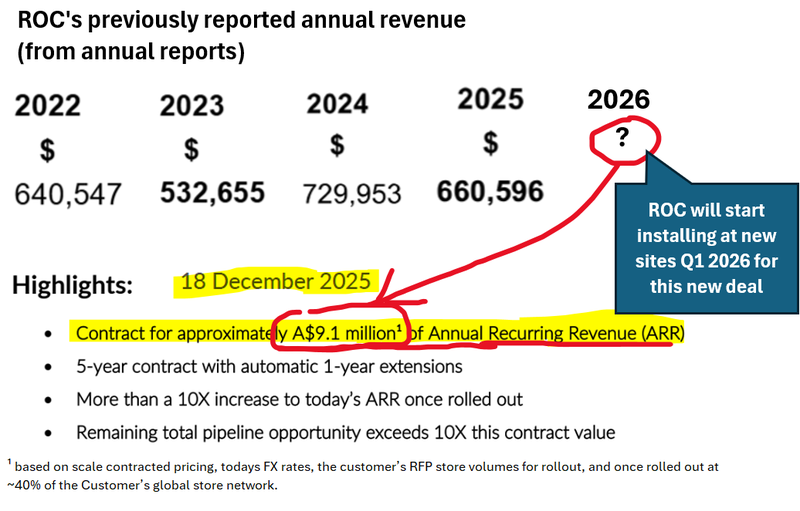
Task: Select the 660,596 revenue value
Action: [x=490, y=190]
